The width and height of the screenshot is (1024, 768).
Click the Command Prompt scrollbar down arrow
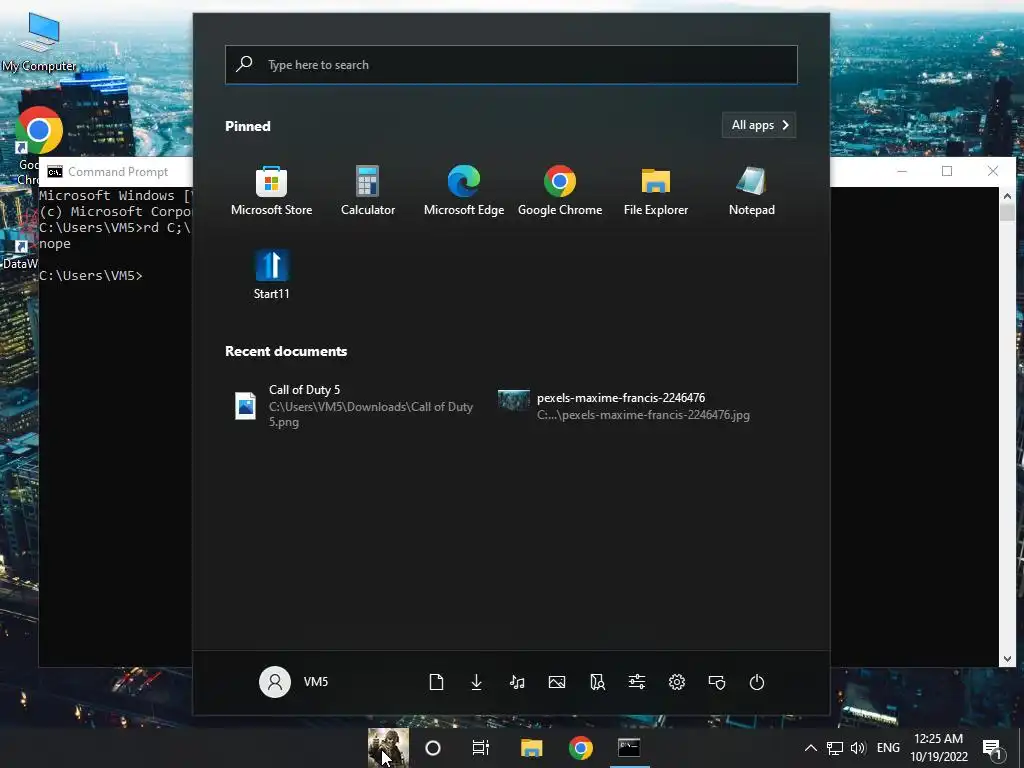coord(1007,659)
